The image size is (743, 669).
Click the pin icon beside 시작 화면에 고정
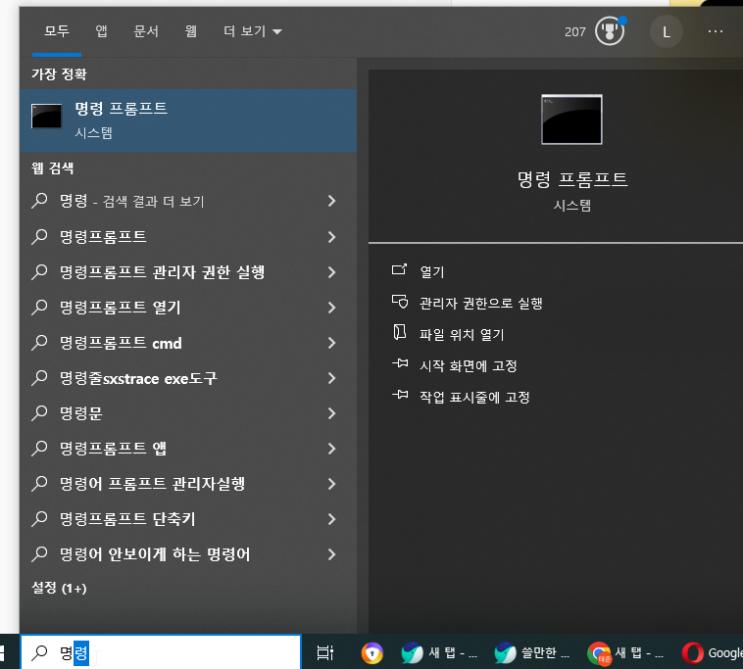pyautogui.click(x=399, y=364)
